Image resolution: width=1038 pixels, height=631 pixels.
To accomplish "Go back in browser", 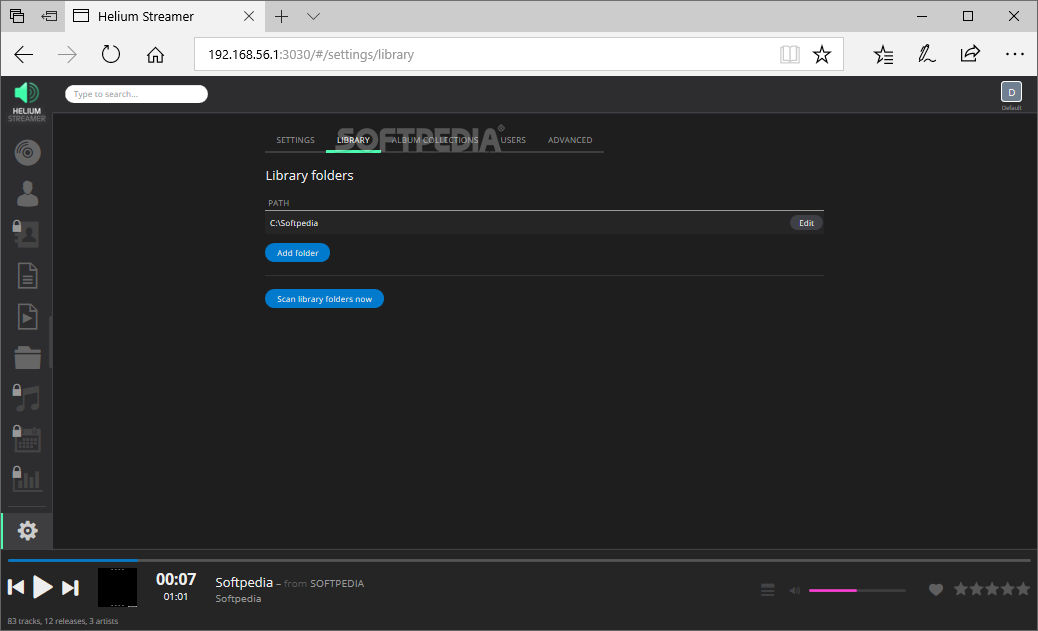I will point(23,54).
